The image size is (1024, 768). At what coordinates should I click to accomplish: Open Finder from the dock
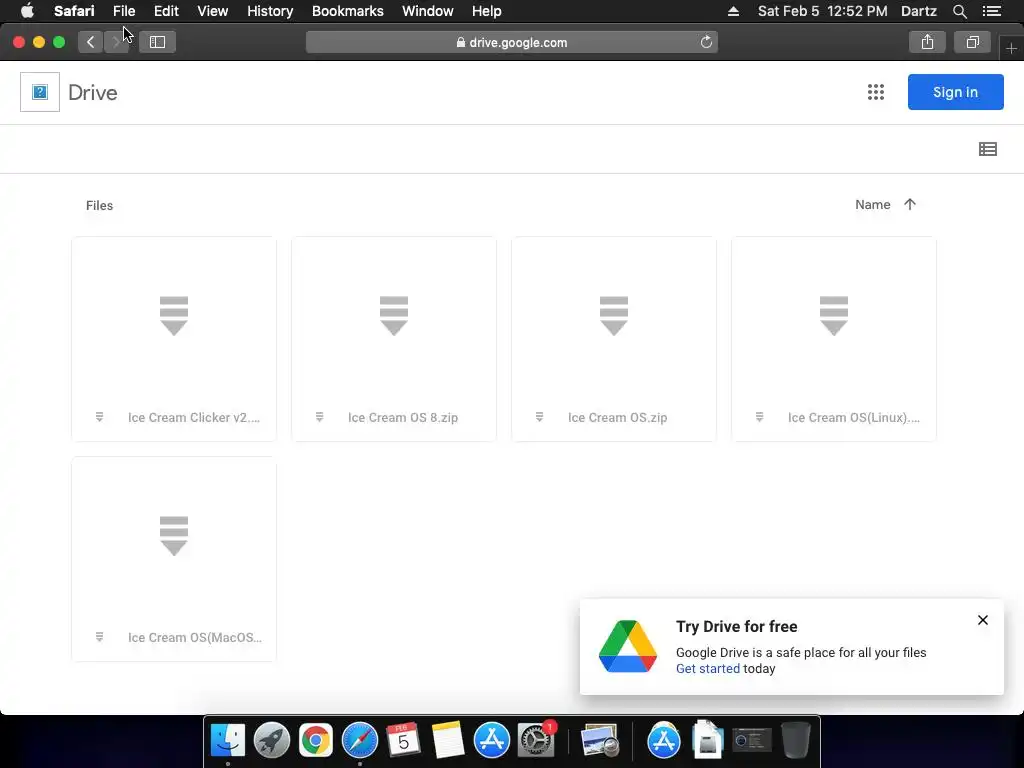pyautogui.click(x=227, y=740)
